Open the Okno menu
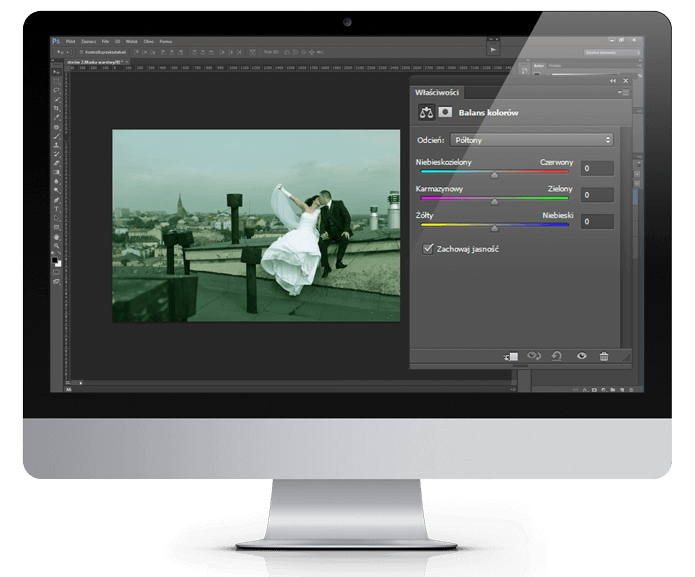Viewport: 695px width, 577px height. tap(148, 41)
